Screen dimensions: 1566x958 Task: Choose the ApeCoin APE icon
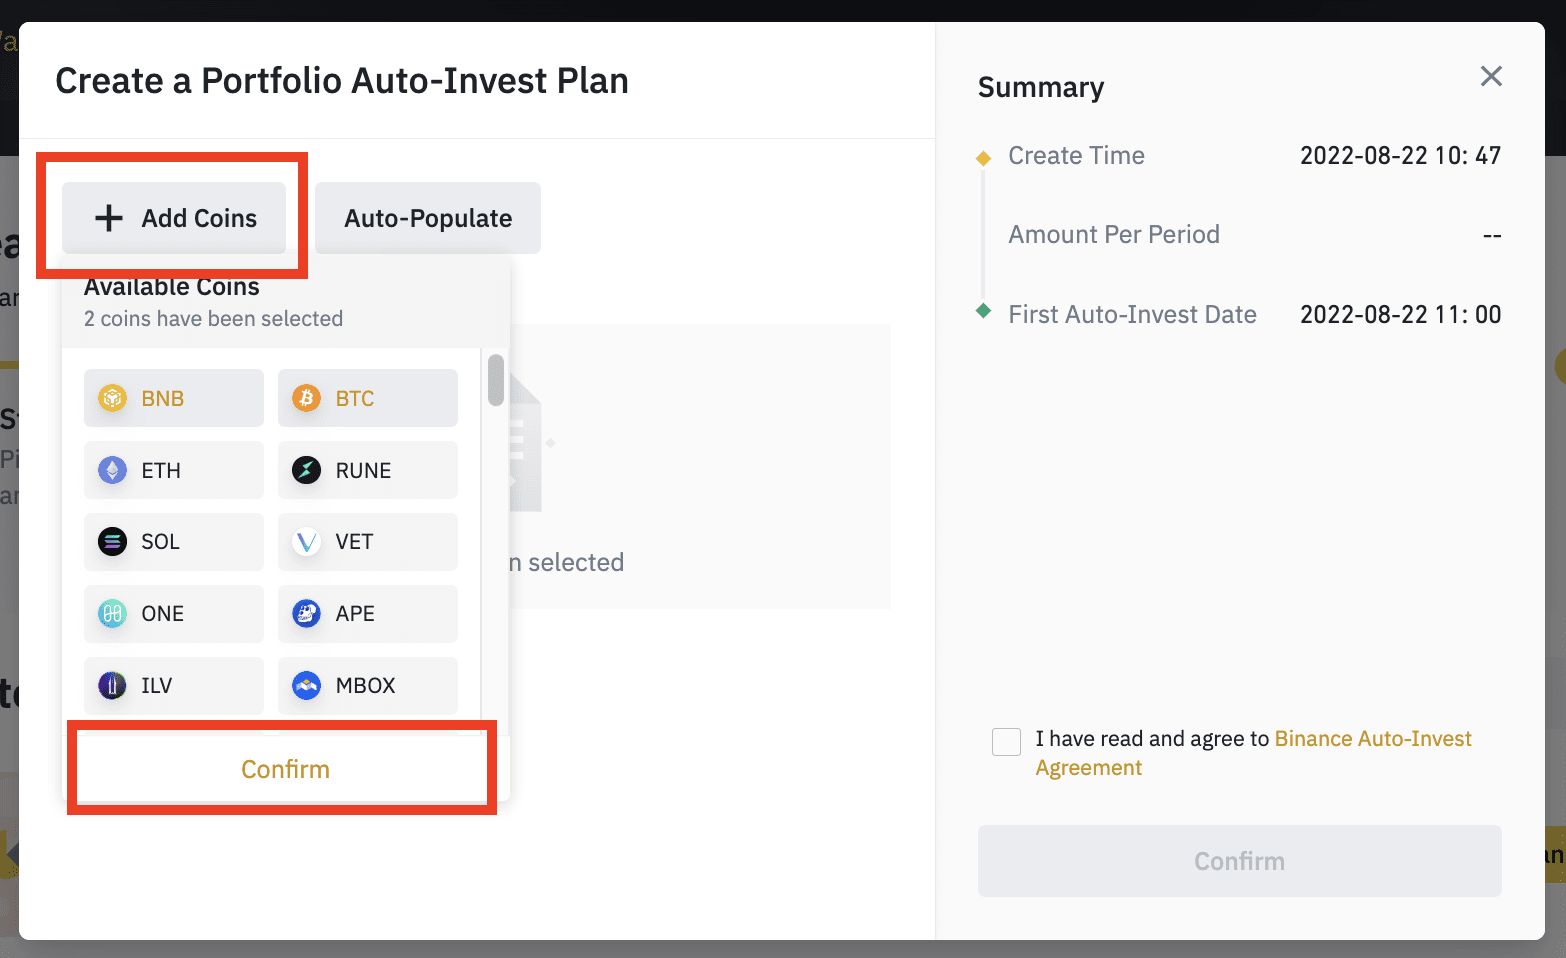point(307,614)
